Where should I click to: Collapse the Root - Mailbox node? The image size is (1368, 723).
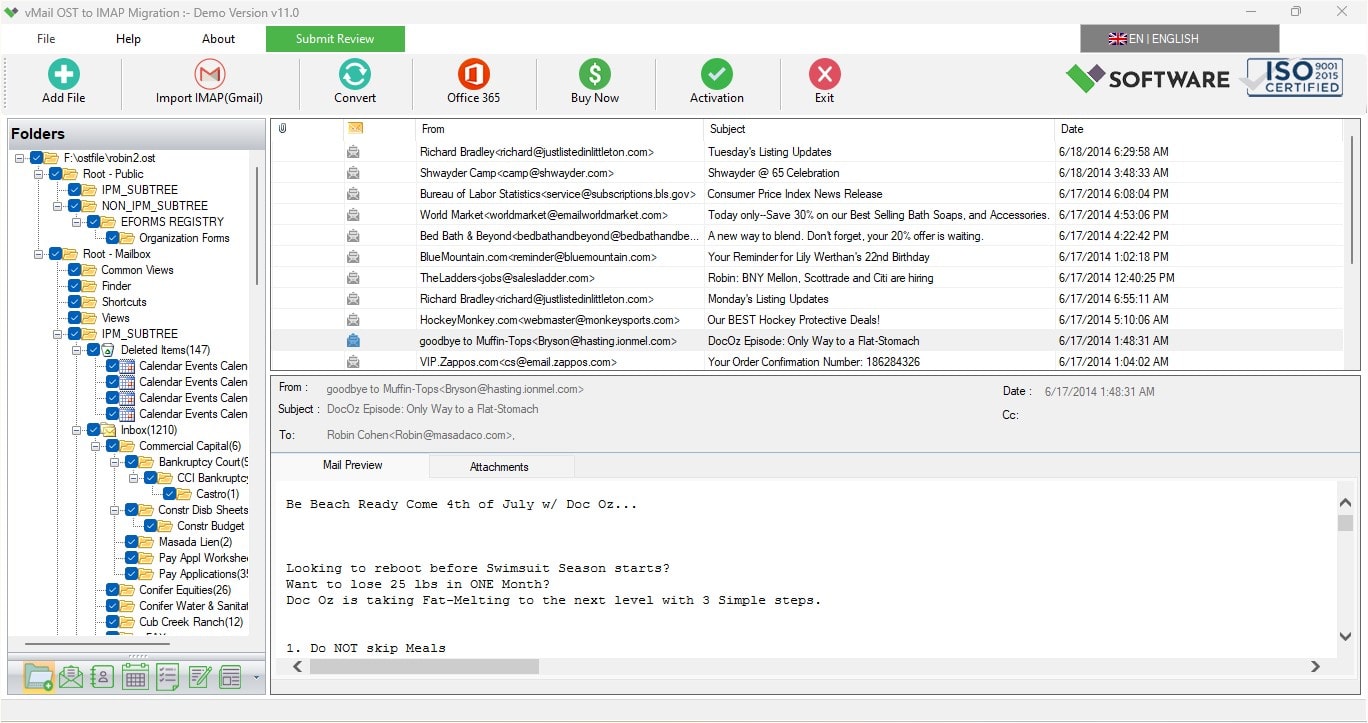click(x=39, y=254)
